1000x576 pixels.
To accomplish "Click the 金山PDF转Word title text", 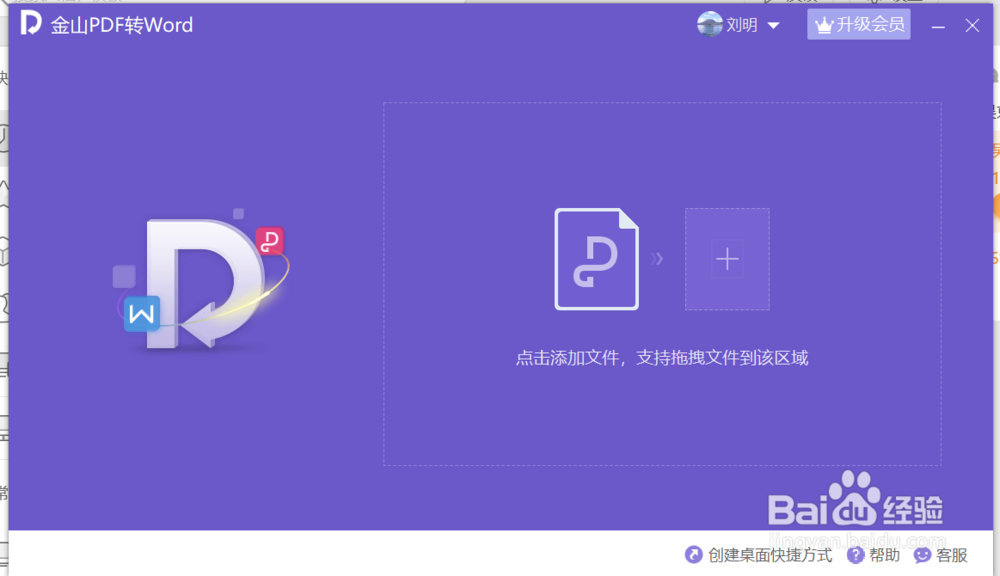I will coord(121,25).
